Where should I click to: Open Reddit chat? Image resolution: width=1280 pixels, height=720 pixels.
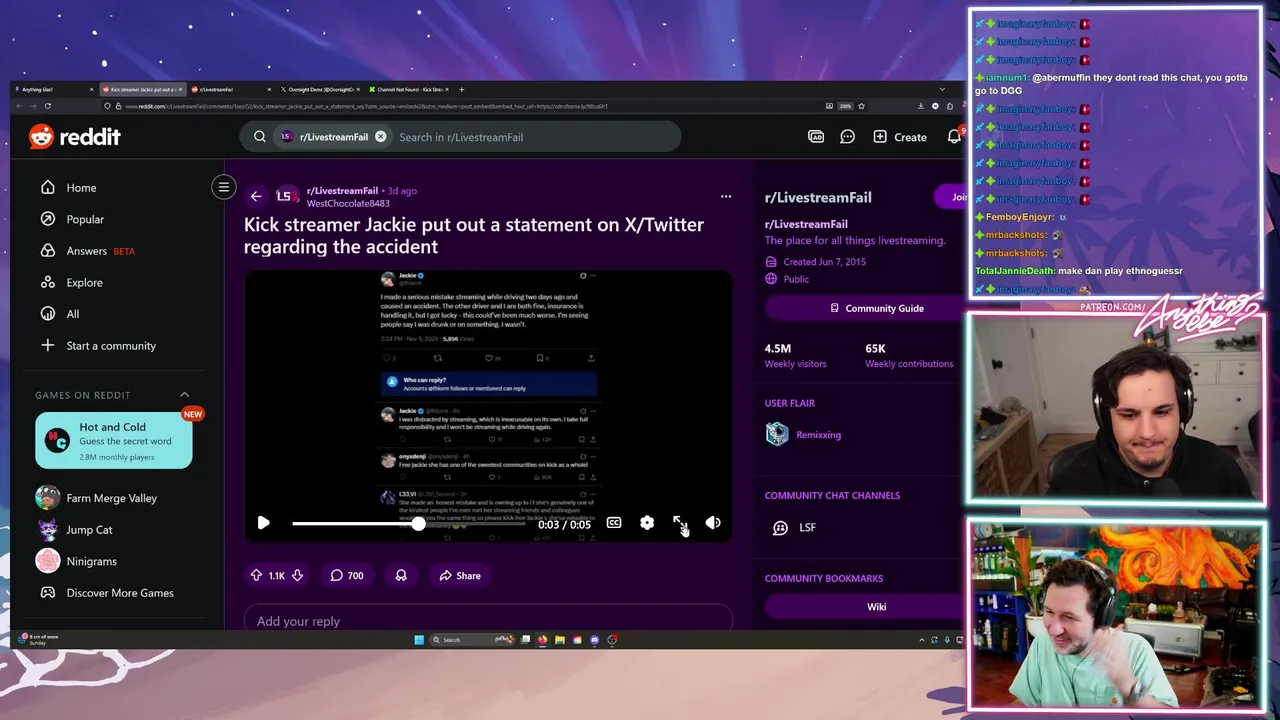(x=847, y=137)
